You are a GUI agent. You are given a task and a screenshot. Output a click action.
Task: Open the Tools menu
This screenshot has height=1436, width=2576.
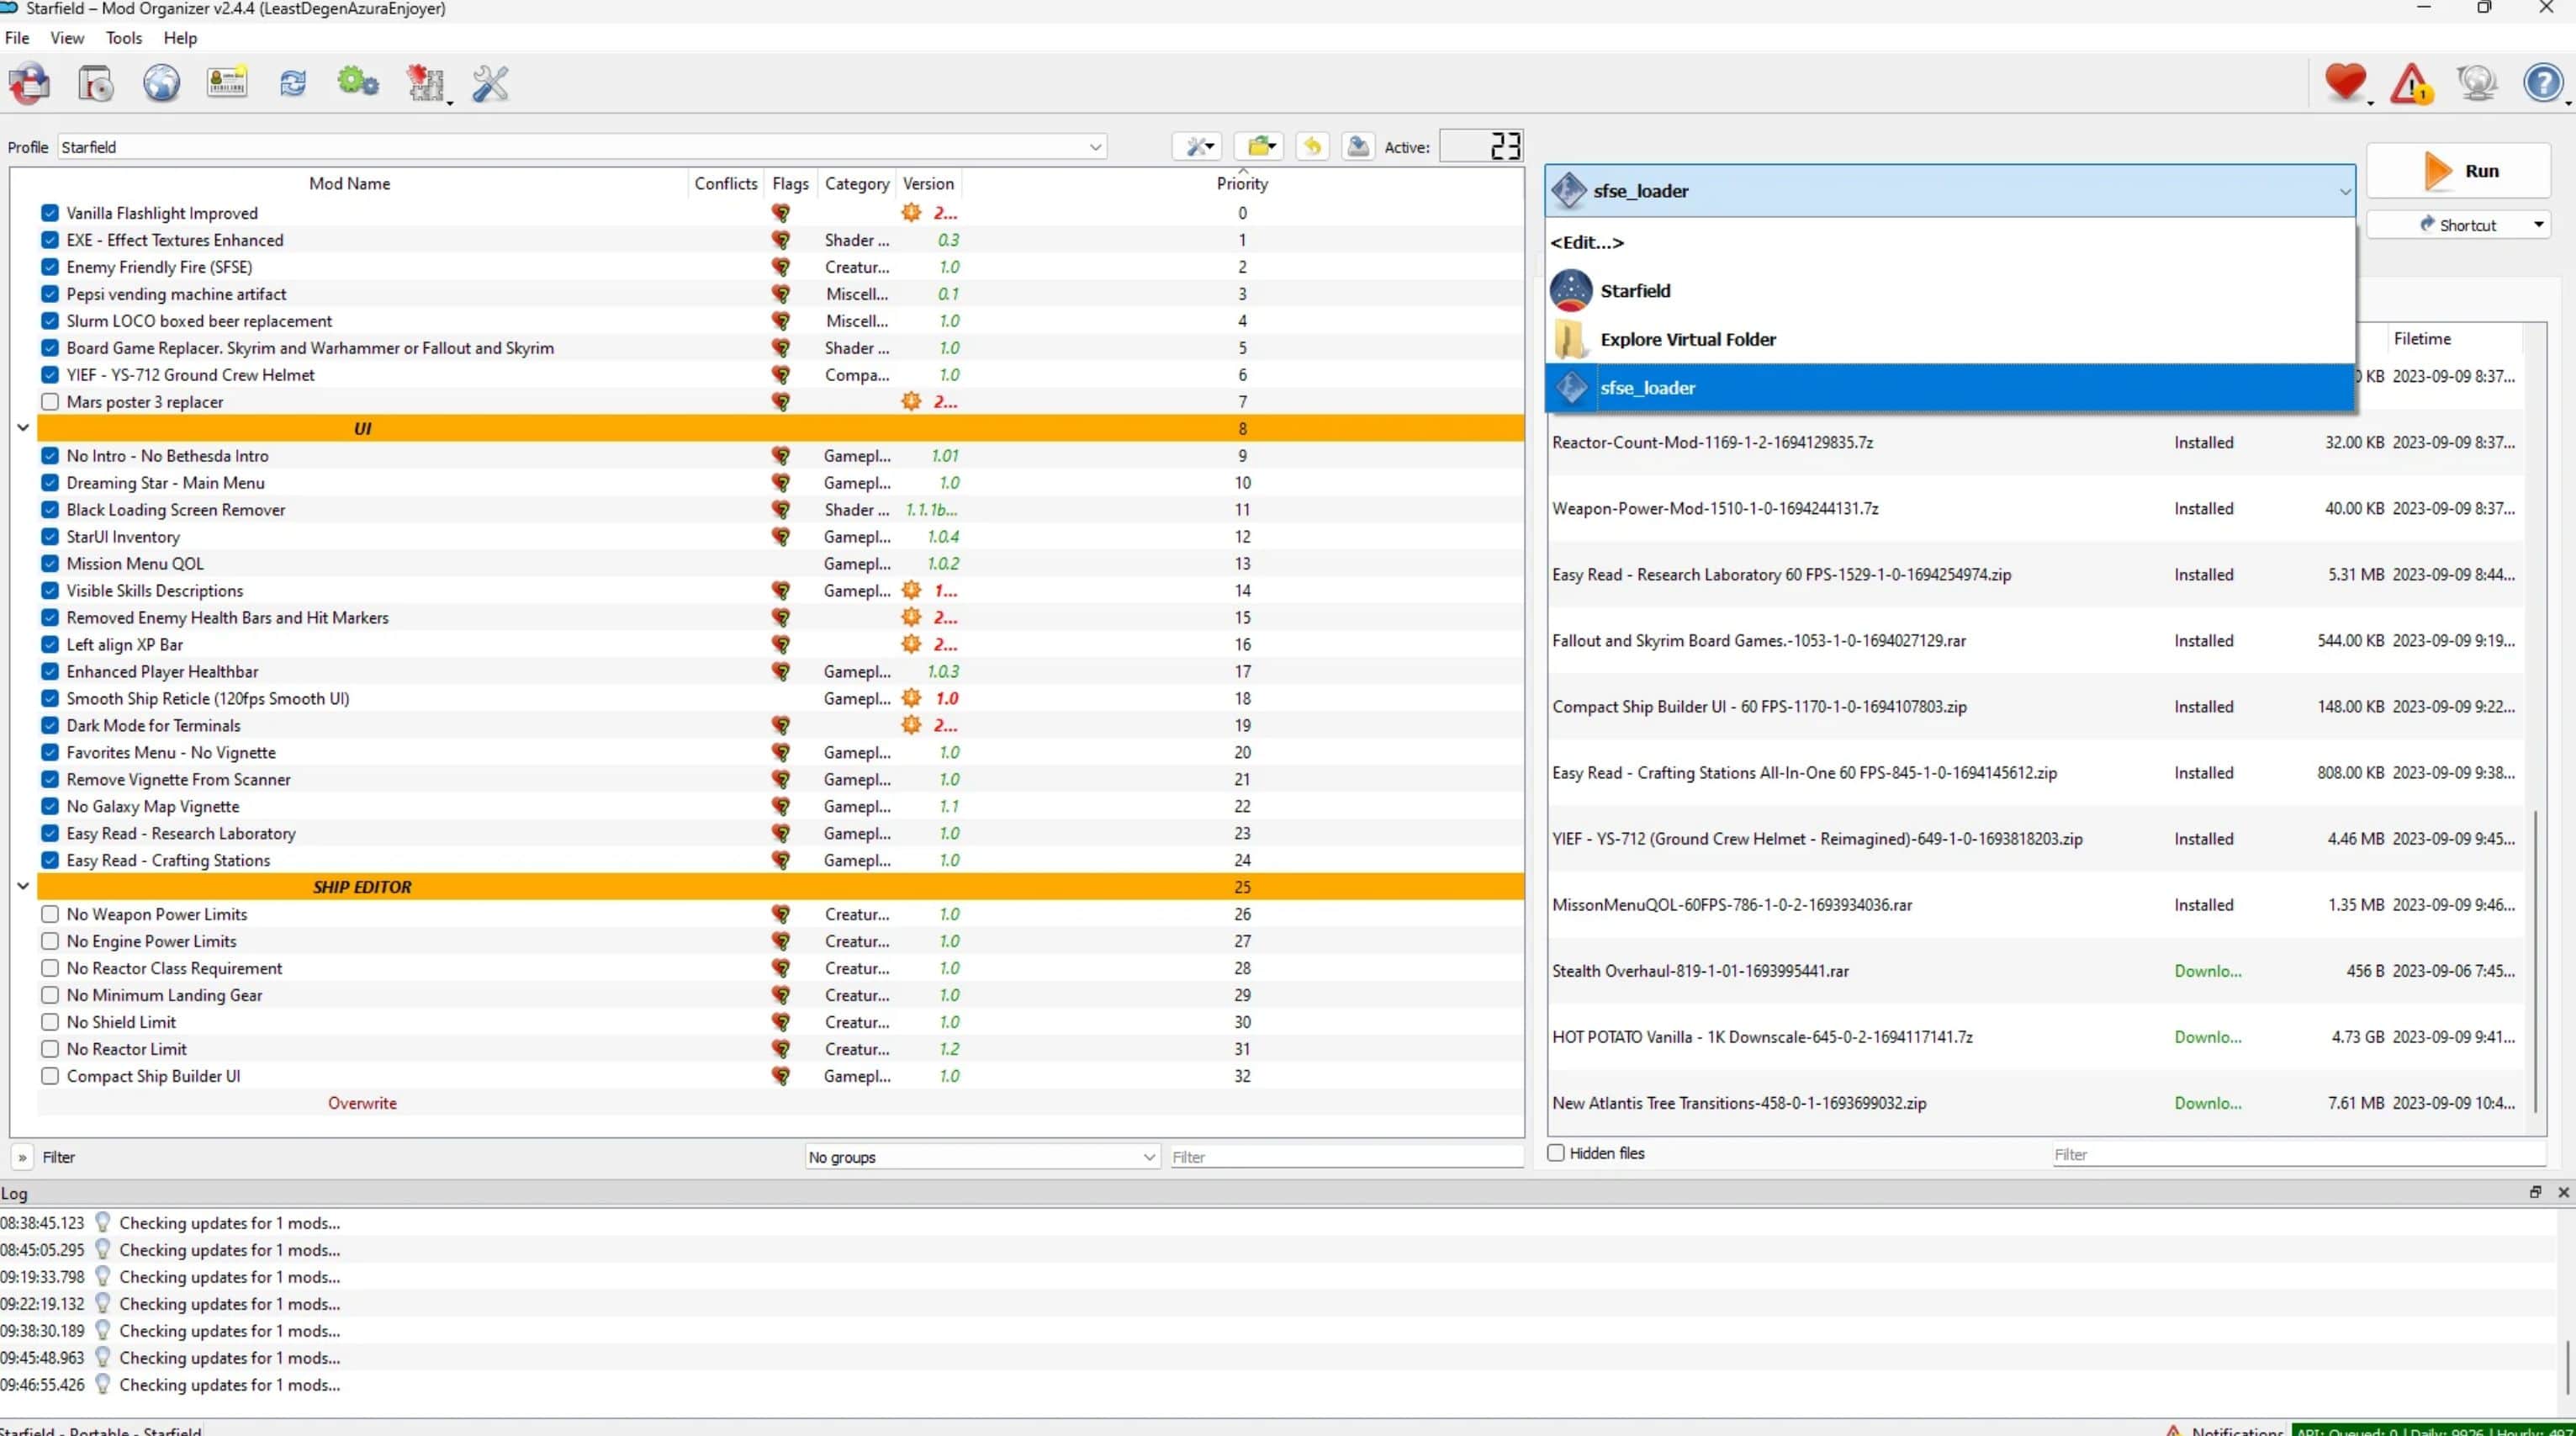click(124, 38)
